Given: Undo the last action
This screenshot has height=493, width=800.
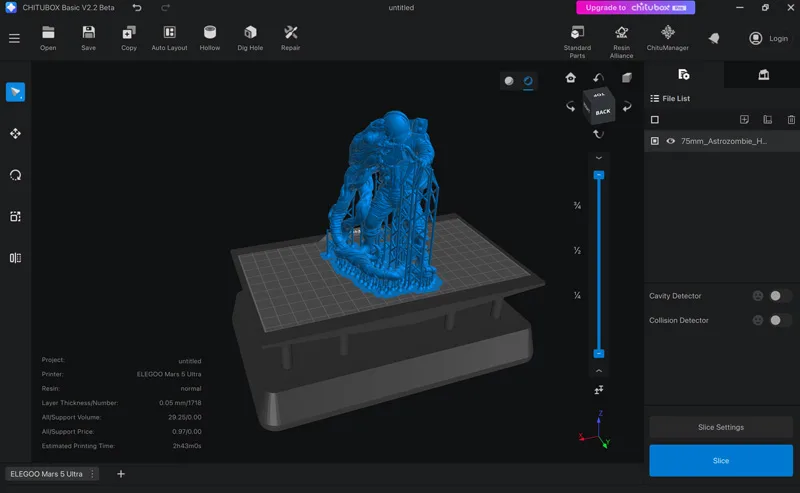Looking at the screenshot, I should [x=137, y=8].
